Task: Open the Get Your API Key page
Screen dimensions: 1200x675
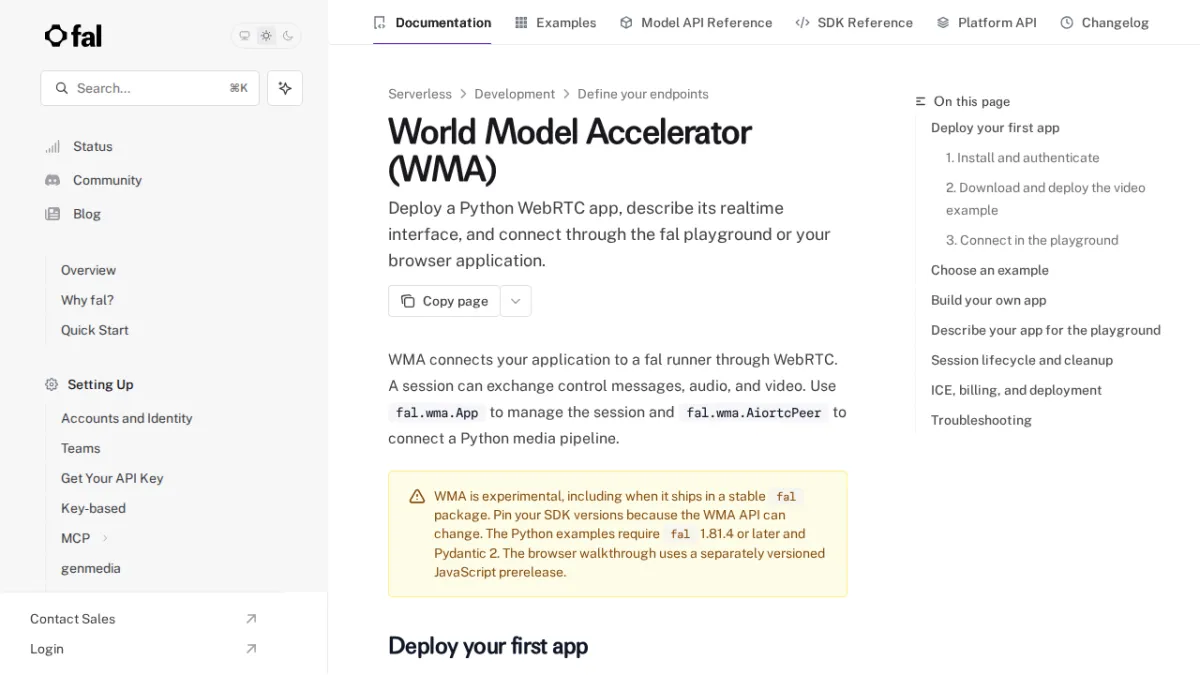Action: 112,478
